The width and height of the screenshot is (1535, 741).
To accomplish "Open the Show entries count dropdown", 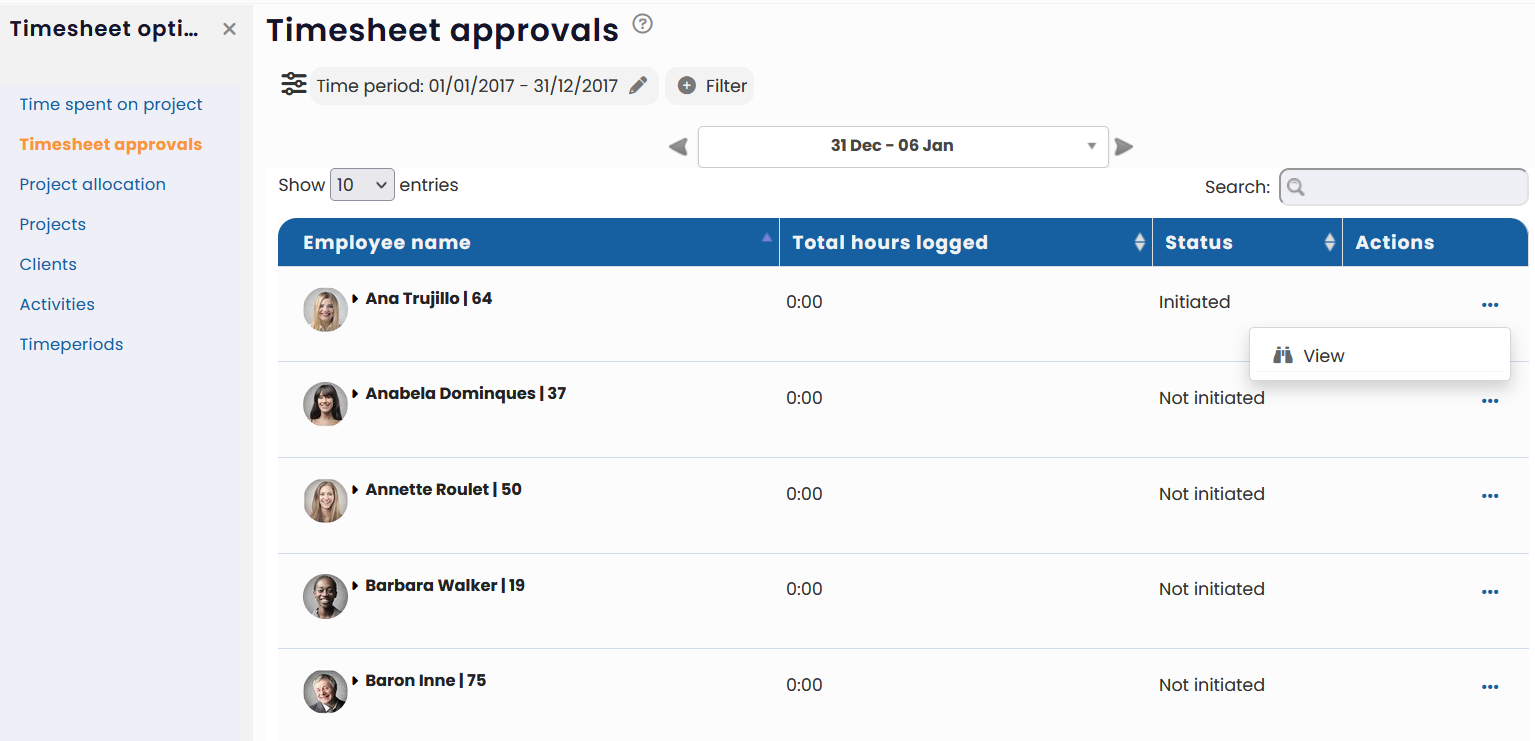I will pos(362,185).
